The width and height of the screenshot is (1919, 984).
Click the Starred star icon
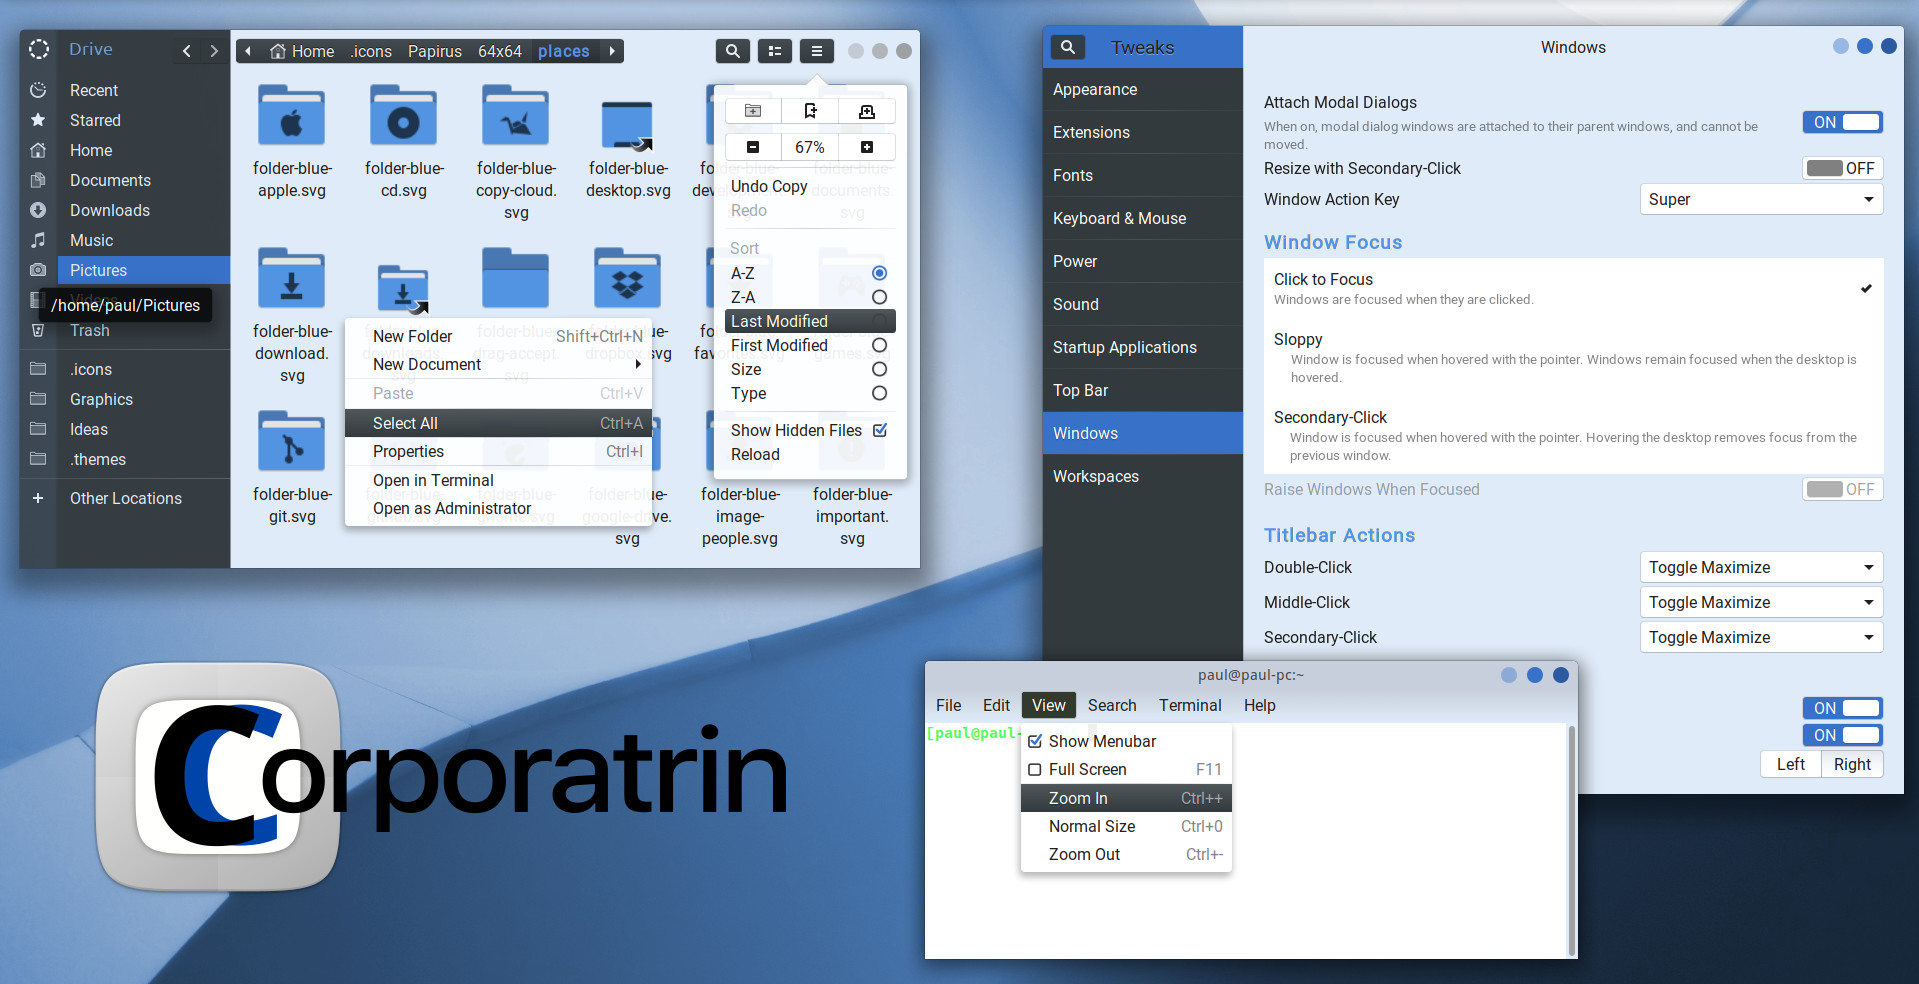pyautogui.click(x=38, y=120)
